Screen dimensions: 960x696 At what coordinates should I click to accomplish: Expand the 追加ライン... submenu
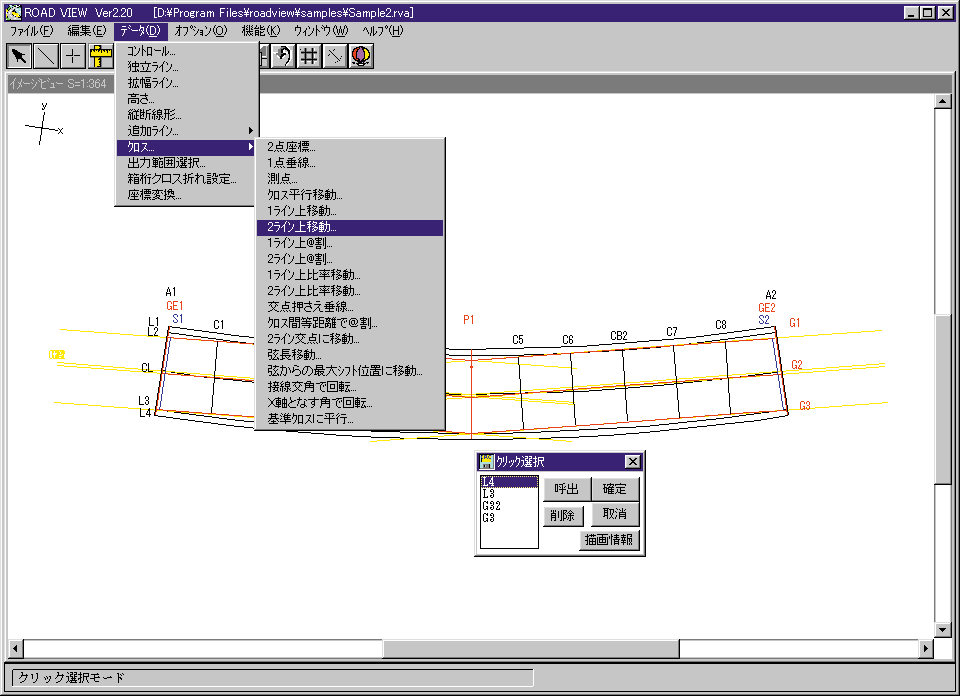pyautogui.click(x=186, y=130)
